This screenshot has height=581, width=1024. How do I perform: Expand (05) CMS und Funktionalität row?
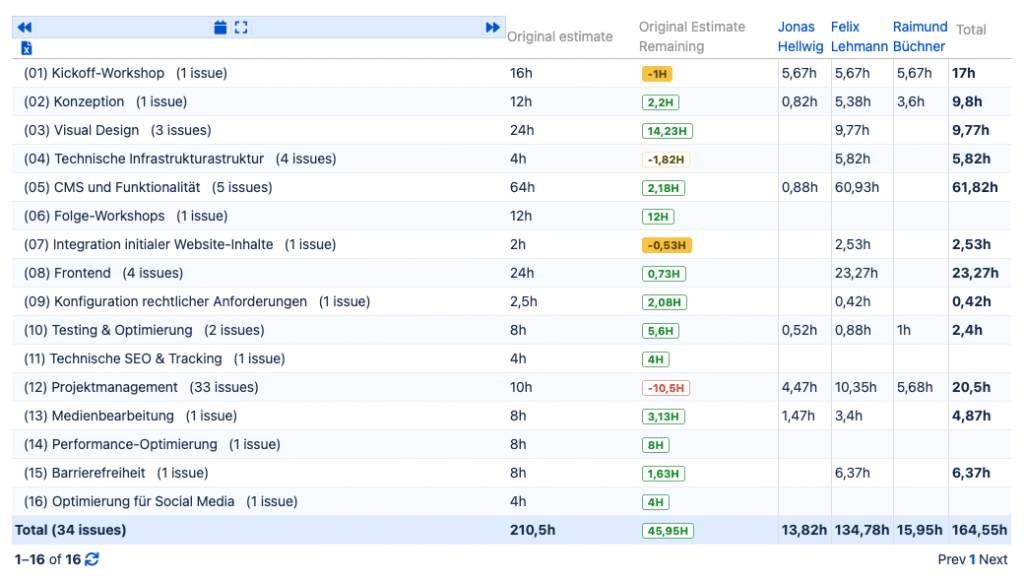coord(148,187)
